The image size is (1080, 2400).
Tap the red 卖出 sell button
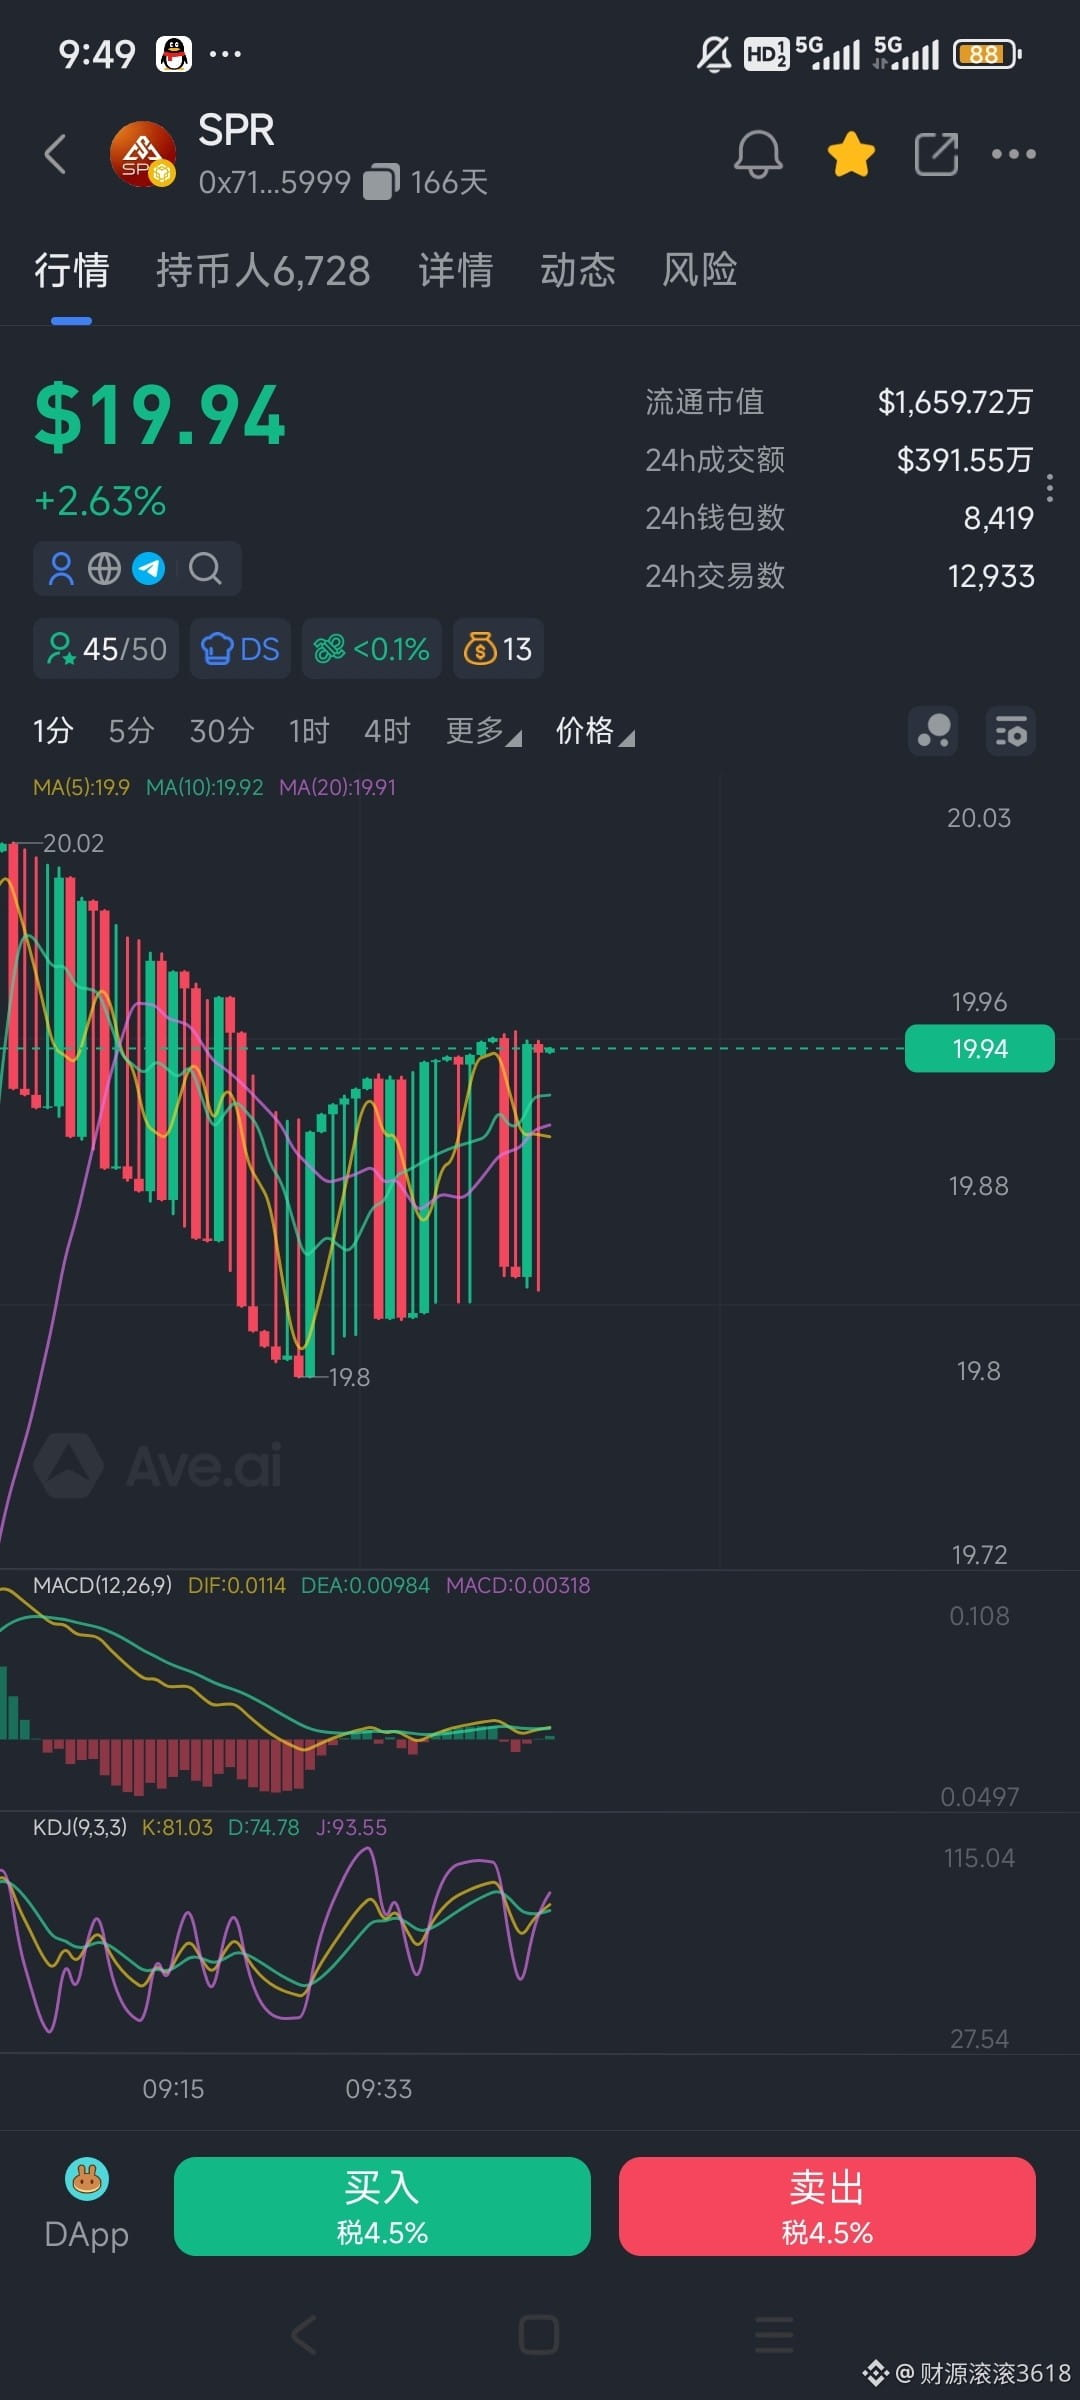tap(827, 2206)
